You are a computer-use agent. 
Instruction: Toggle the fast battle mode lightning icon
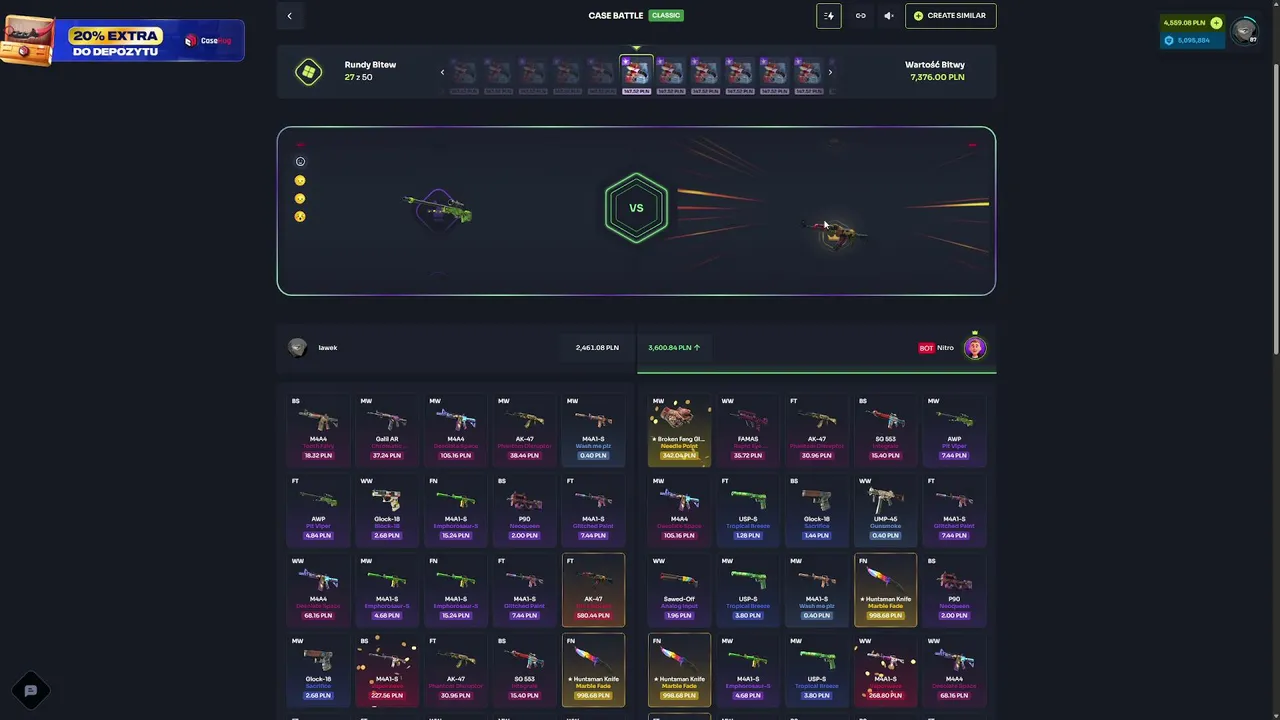[x=829, y=16]
